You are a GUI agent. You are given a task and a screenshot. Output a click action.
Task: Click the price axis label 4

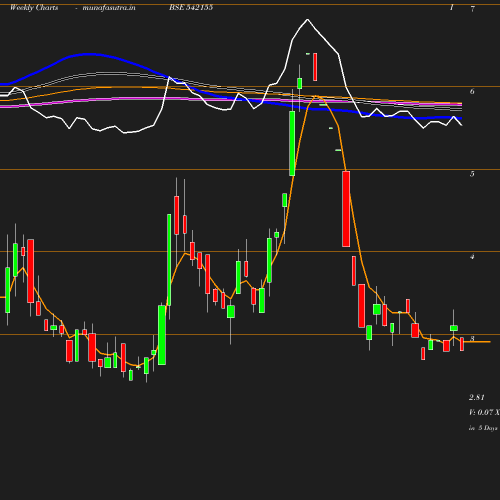[x=472, y=256]
